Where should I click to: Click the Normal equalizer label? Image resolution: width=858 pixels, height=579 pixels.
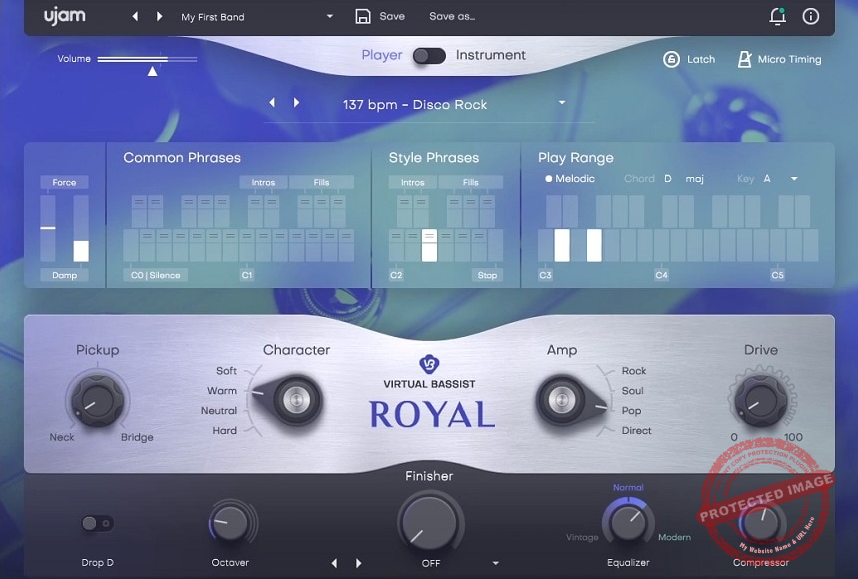click(628, 487)
